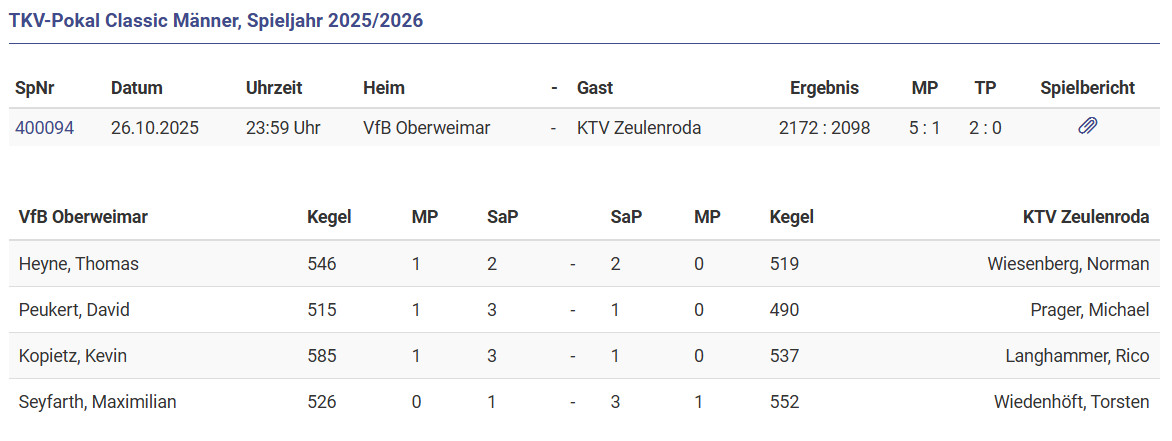Click opponent Wiesenberg, Norman
Image resolution: width=1172 pixels, height=441 pixels.
1068,264
